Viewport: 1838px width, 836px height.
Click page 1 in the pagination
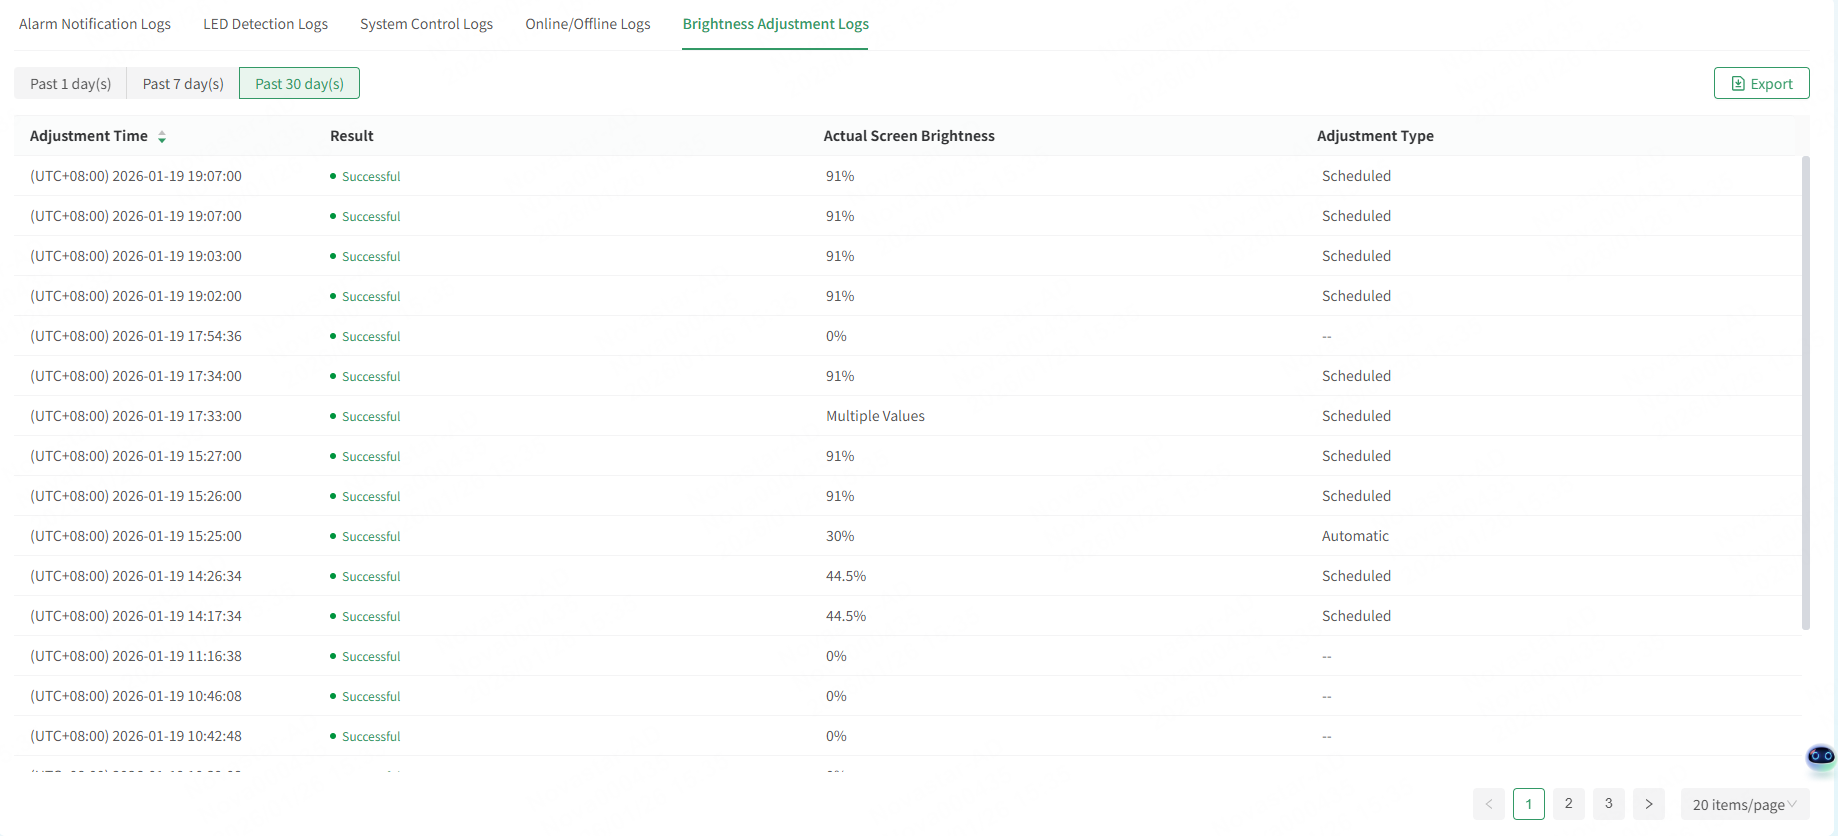(1529, 804)
